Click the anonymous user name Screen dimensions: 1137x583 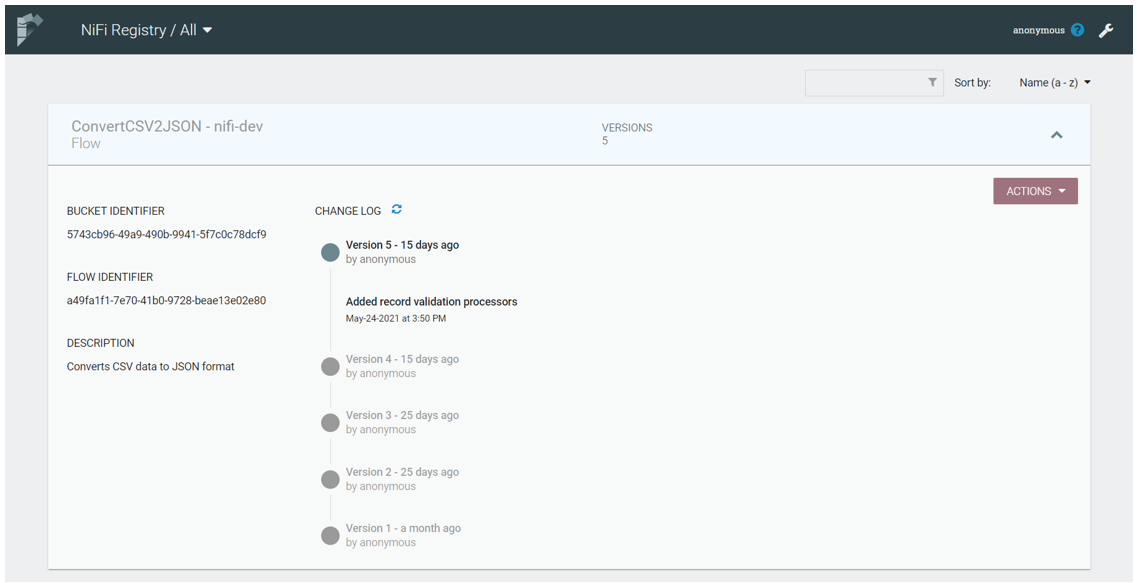[x=1038, y=30]
